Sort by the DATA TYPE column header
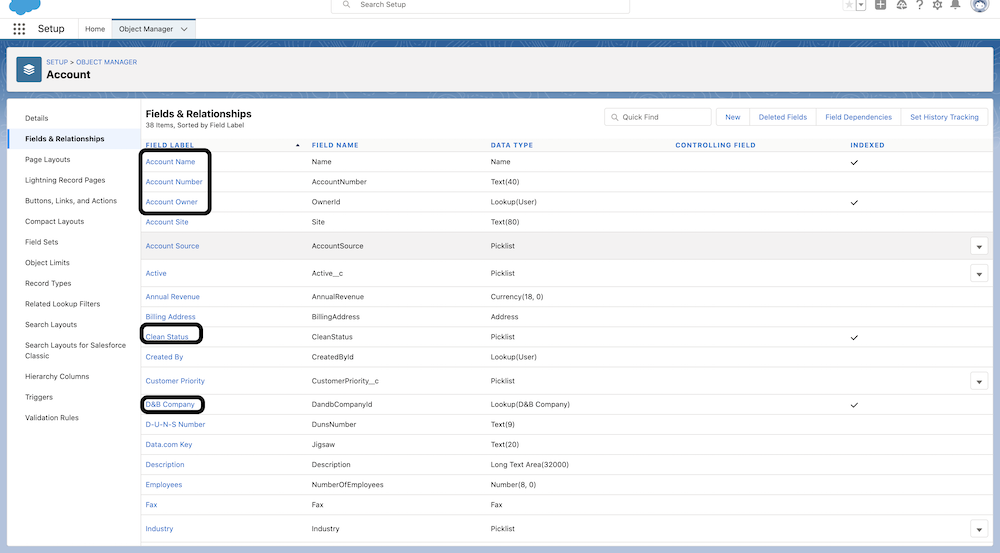The image size is (1000, 553). coord(511,145)
